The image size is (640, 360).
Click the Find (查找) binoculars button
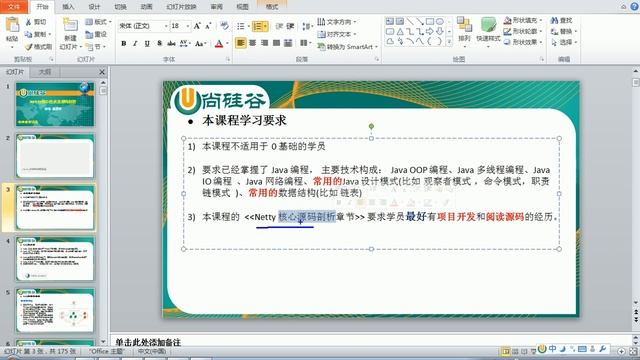click(562, 20)
